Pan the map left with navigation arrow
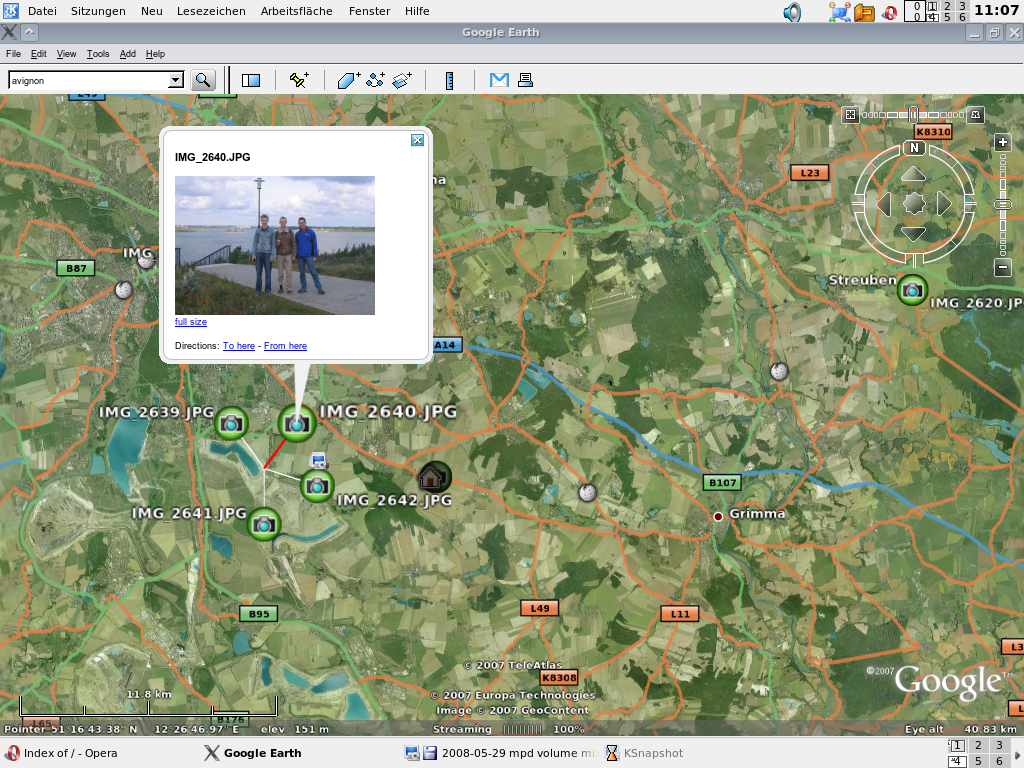Image resolution: width=1024 pixels, height=768 pixels. [x=884, y=204]
